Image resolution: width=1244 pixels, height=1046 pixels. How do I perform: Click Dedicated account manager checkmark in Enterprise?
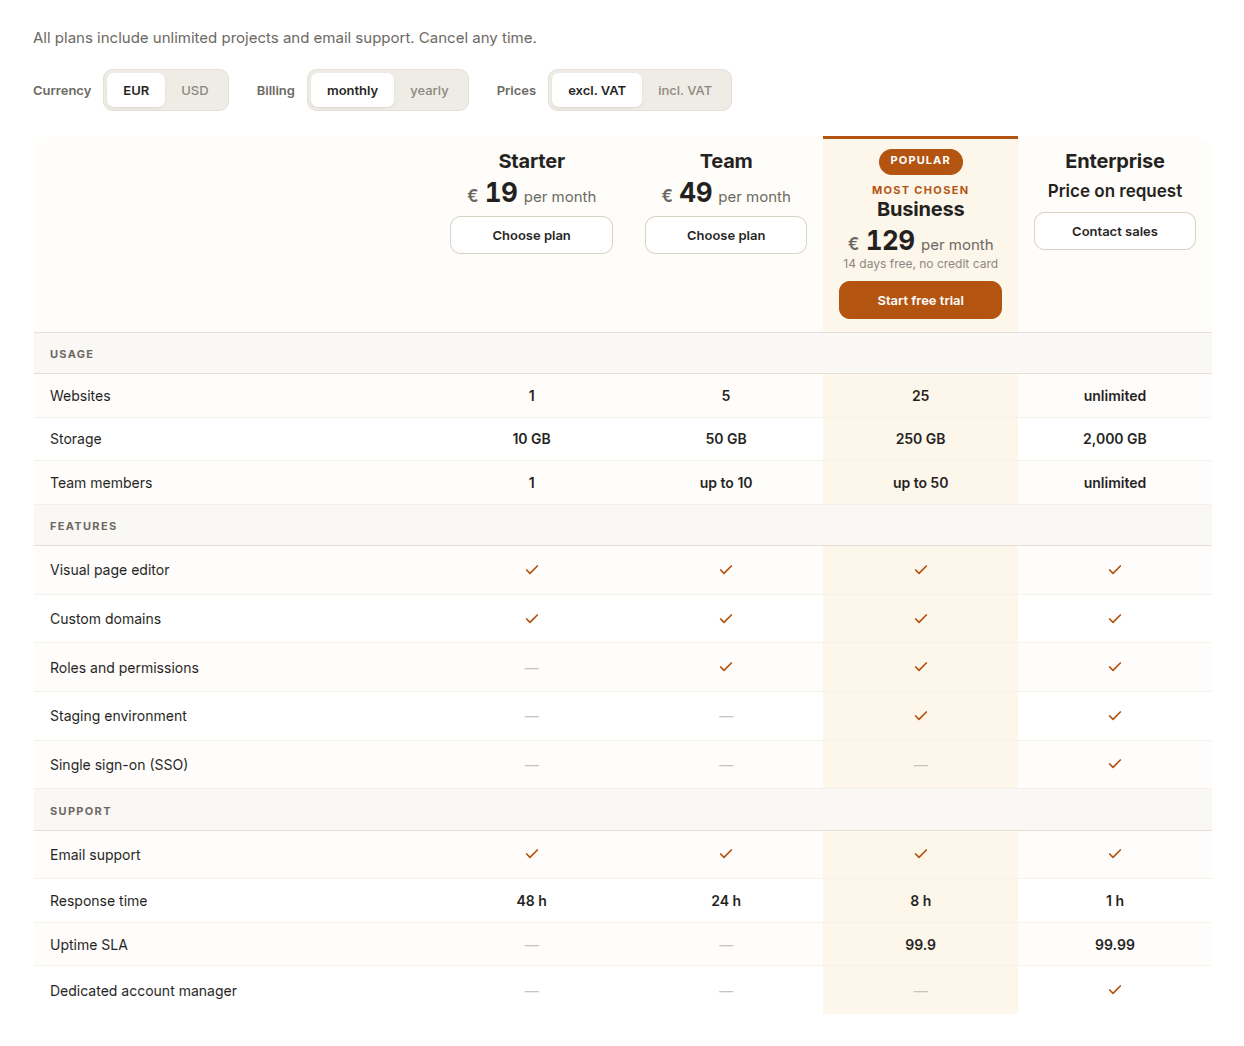[x=1115, y=990]
